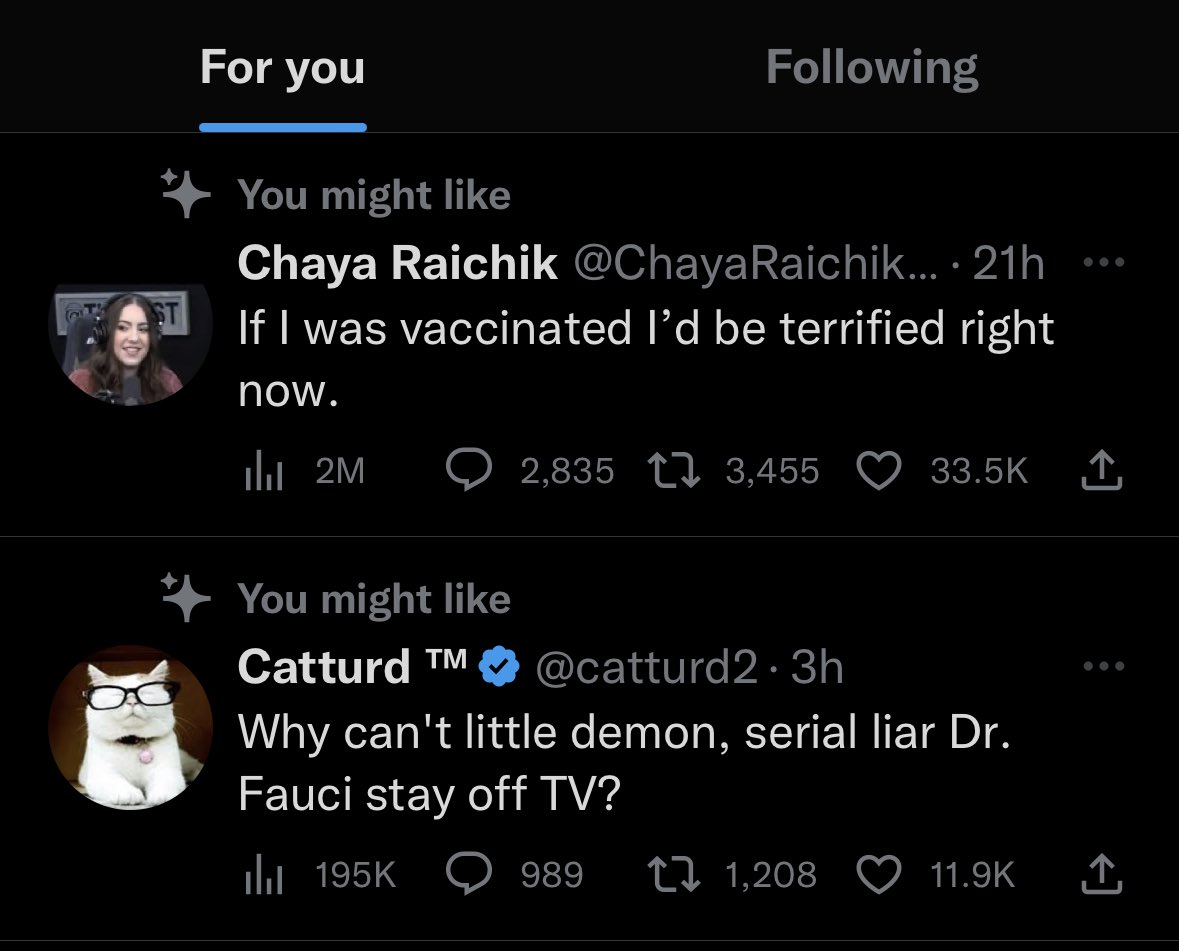The height and width of the screenshot is (951, 1179).
Task: Click the Chaya Raichik display name
Action: click(397, 264)
